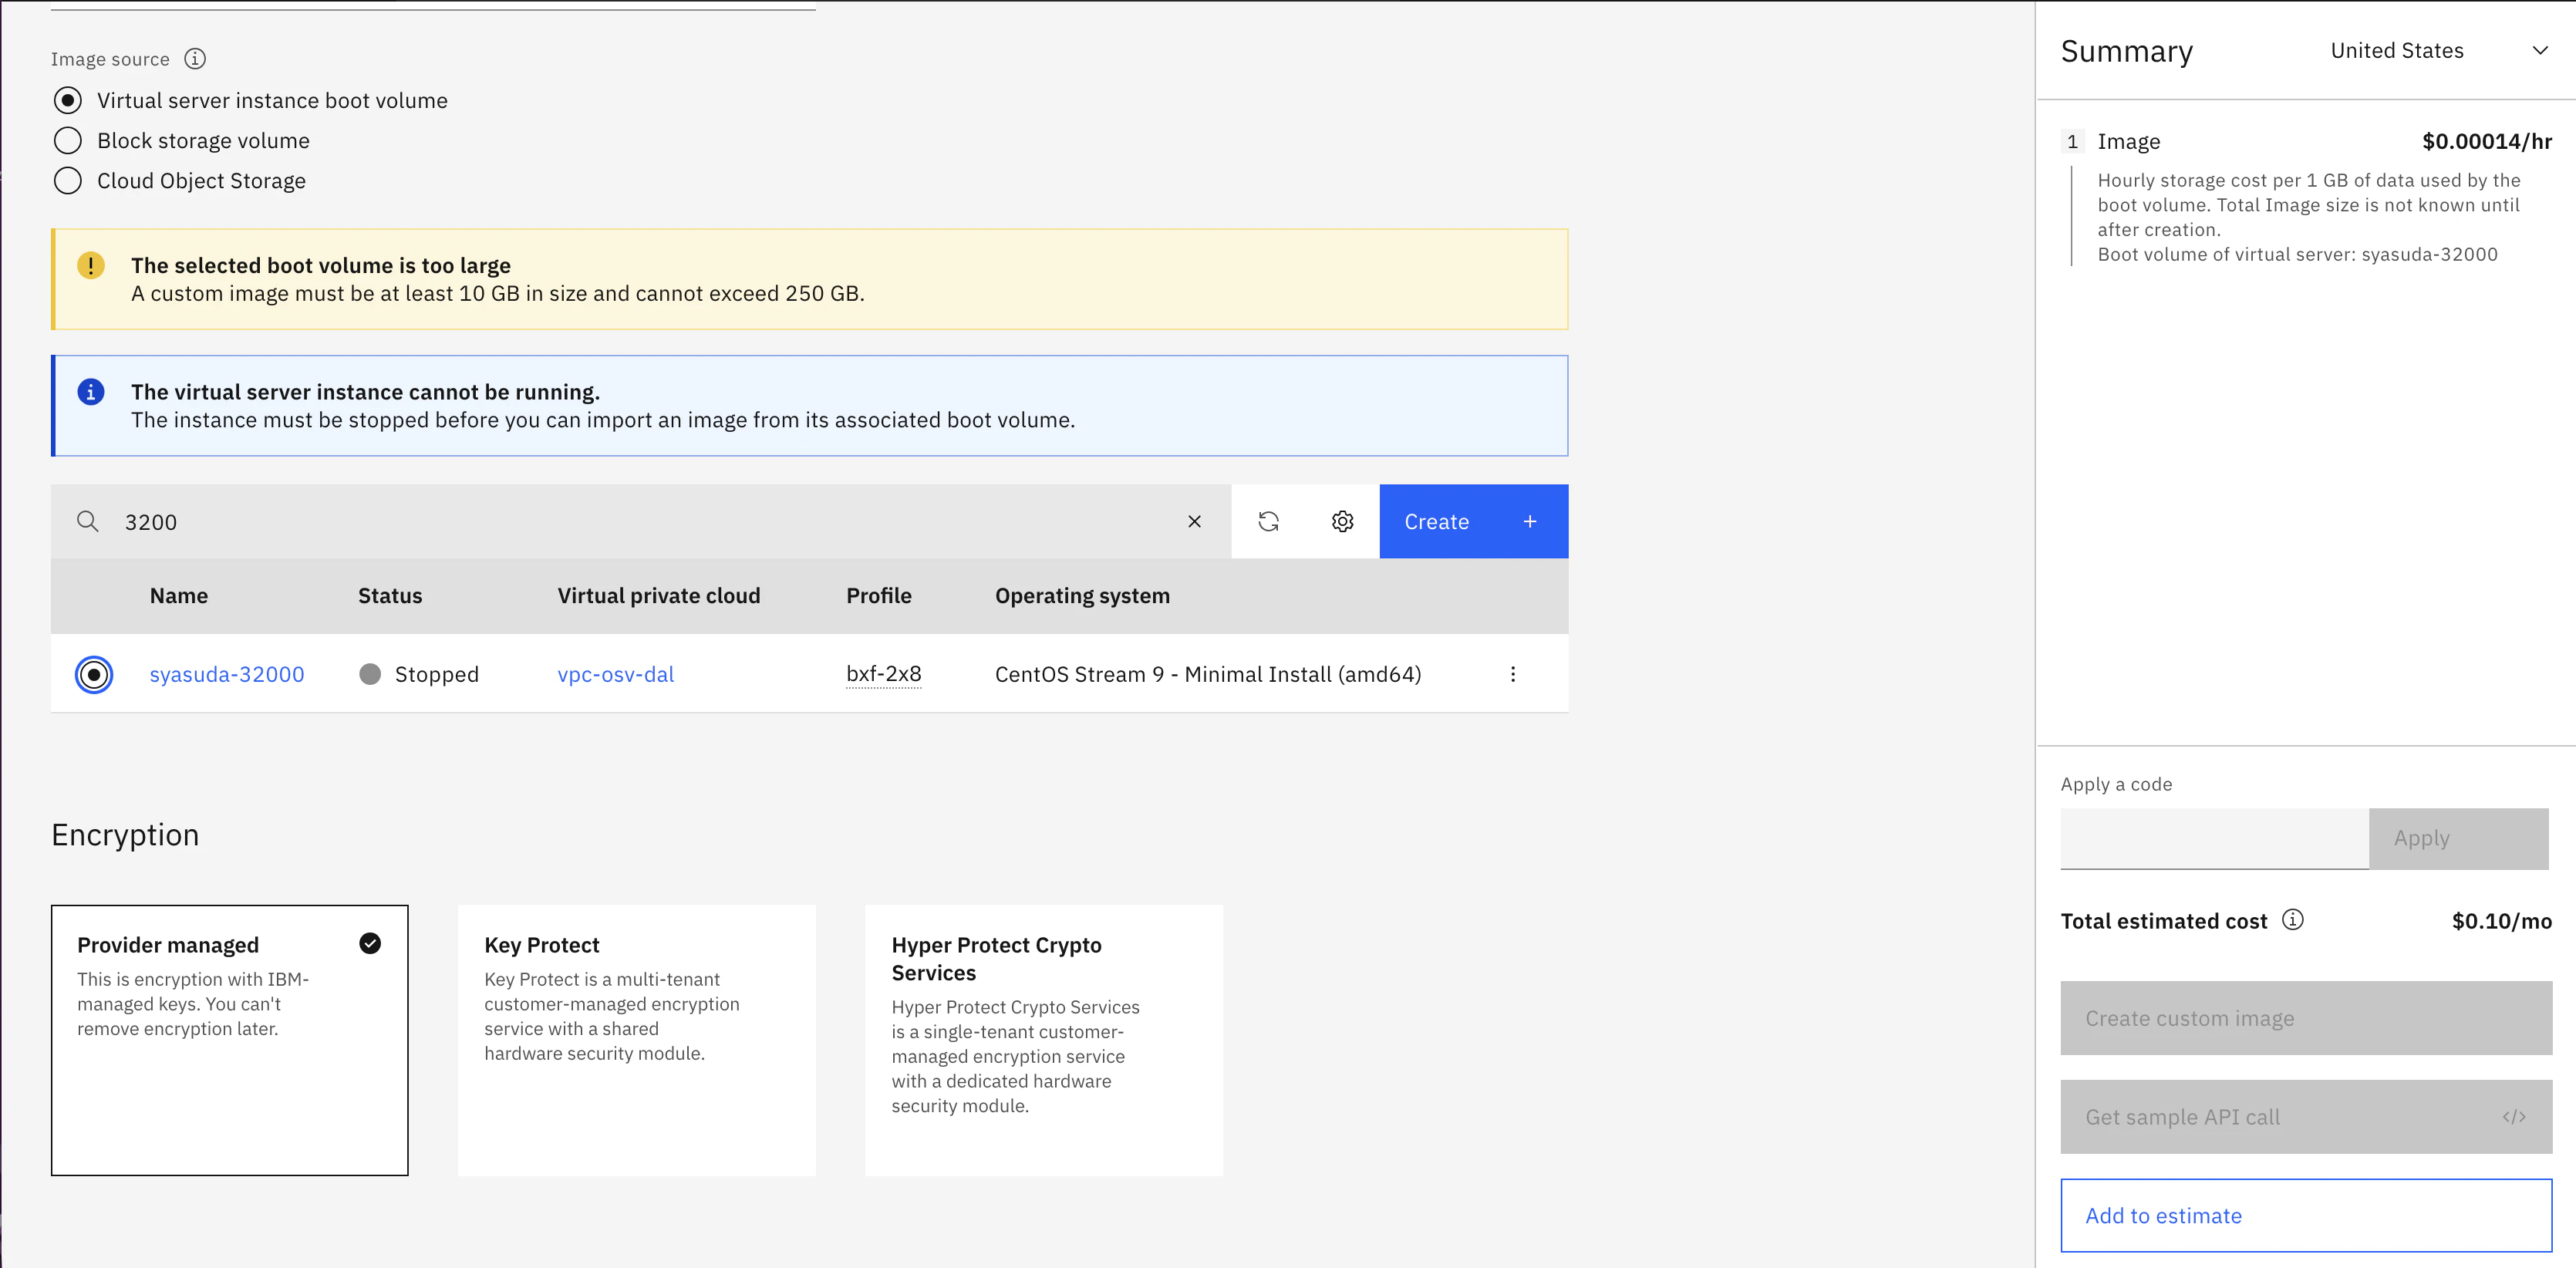This screenshot has width=2576, height=1268.
Task: Click the bxf-2x8 profile value
Action: (x=884, y=674)
